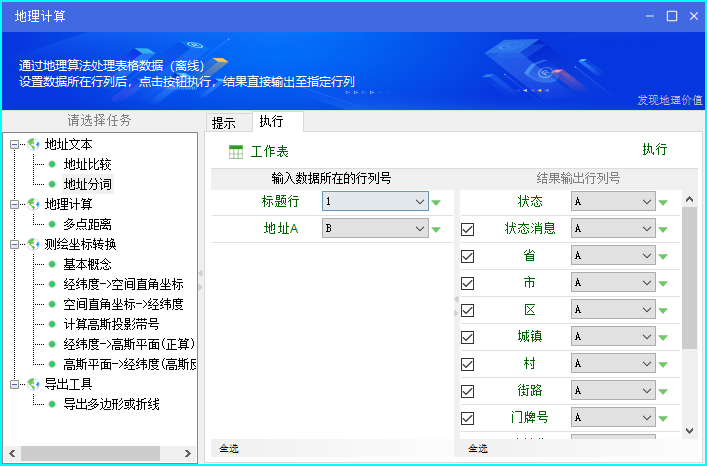The width and height of the screenshot is (707, 466).
Task: Select 经纬度->空间直角坐标 task
Action: point(124,284)
